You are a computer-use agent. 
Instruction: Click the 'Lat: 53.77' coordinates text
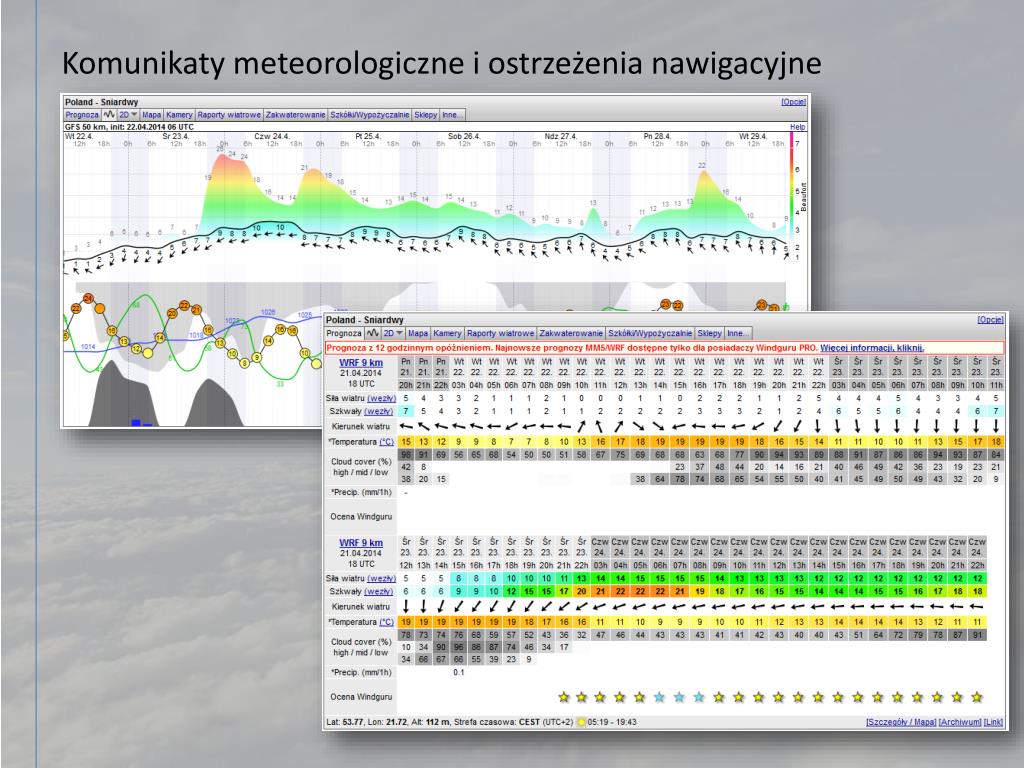(347, 722)
